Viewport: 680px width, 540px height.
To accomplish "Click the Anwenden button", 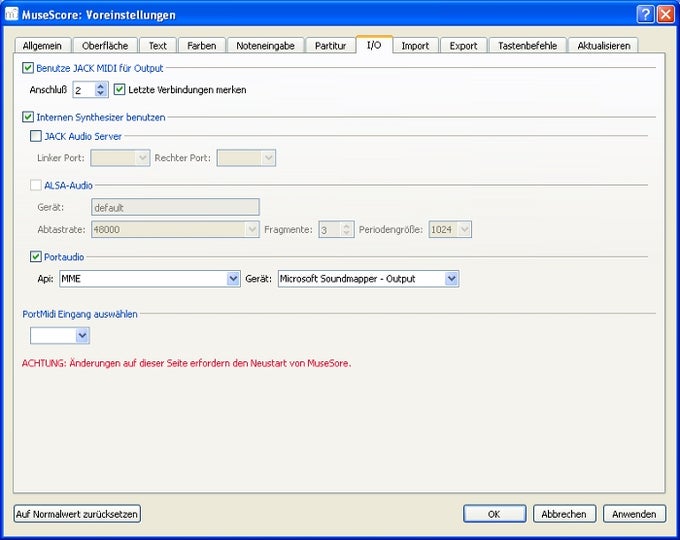I will 634,514.
